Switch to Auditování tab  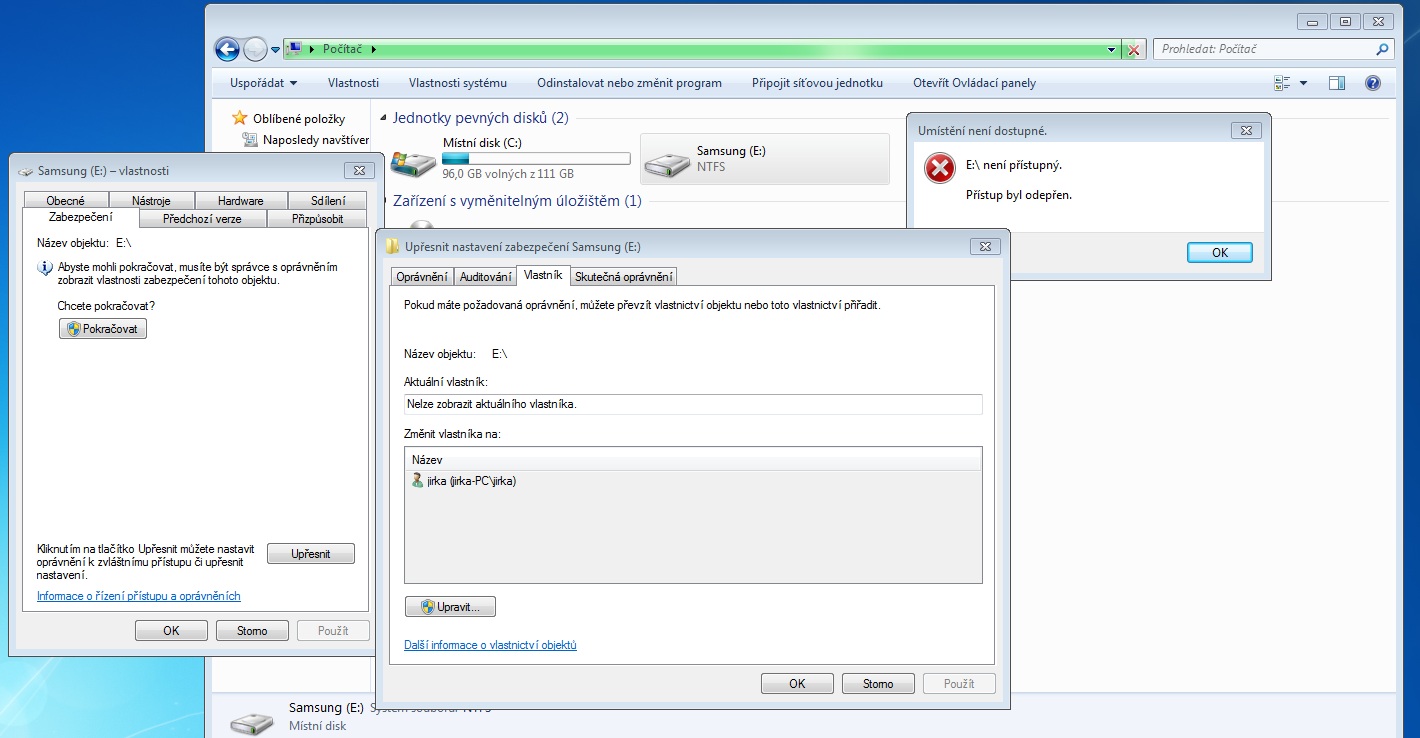485,277
